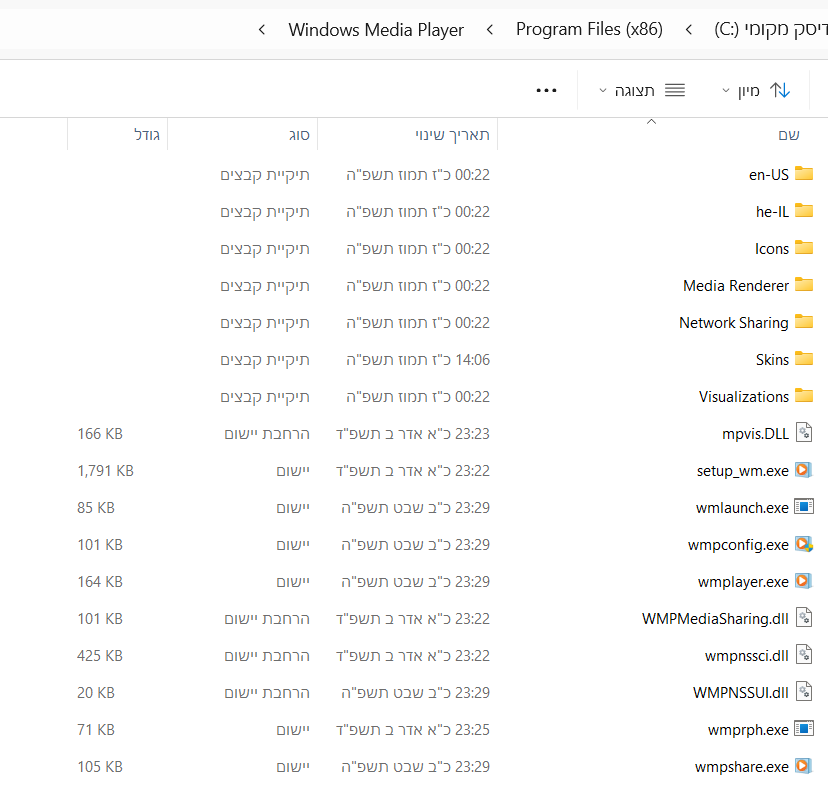This screenshot has height=793, width=828.
Task: Select the wmplayer.exe file name
Action: coord(743,581)
